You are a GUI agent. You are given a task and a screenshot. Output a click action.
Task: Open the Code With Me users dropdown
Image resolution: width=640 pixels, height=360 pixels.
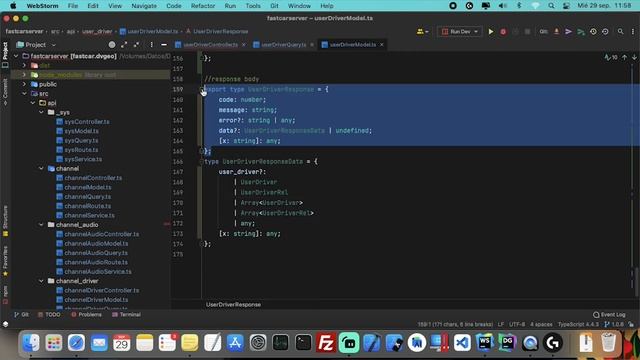422,31
